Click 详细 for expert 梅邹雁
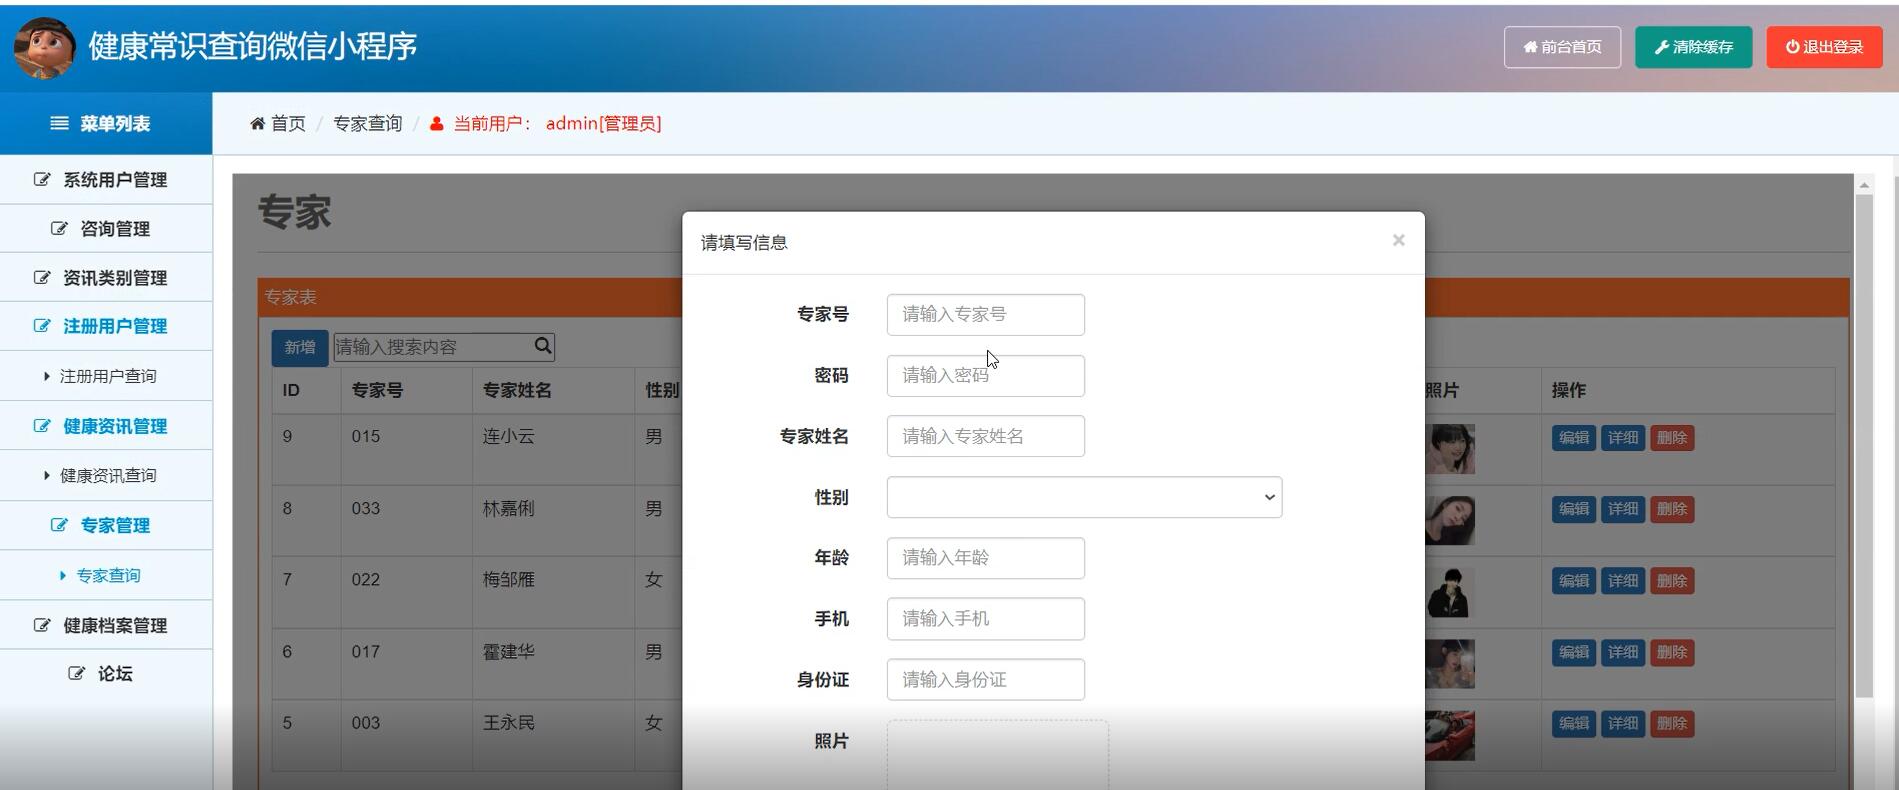This screenshot has height=790, width=1899. 1622,581
